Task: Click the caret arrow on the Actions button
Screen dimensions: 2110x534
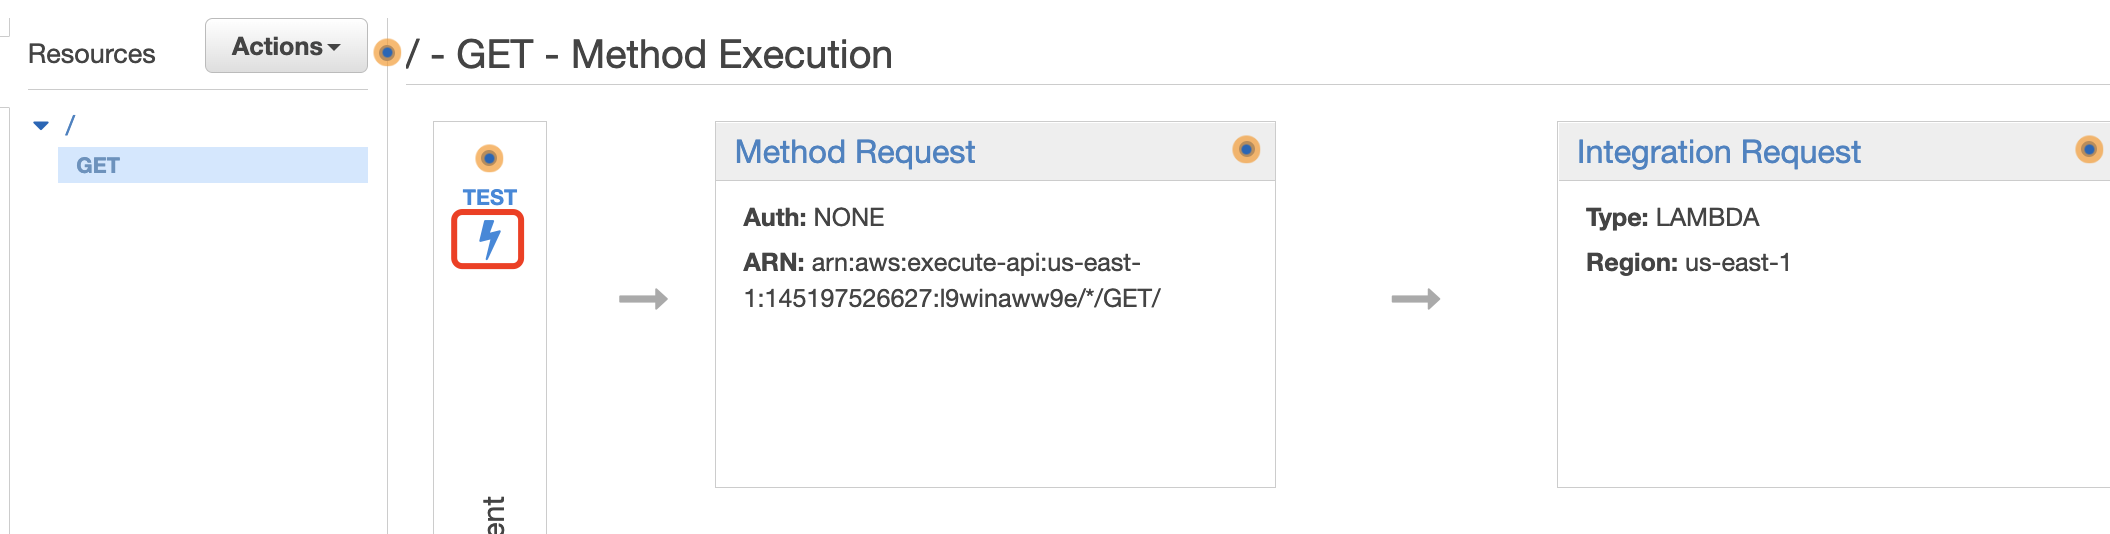Action: click(335, 48)
